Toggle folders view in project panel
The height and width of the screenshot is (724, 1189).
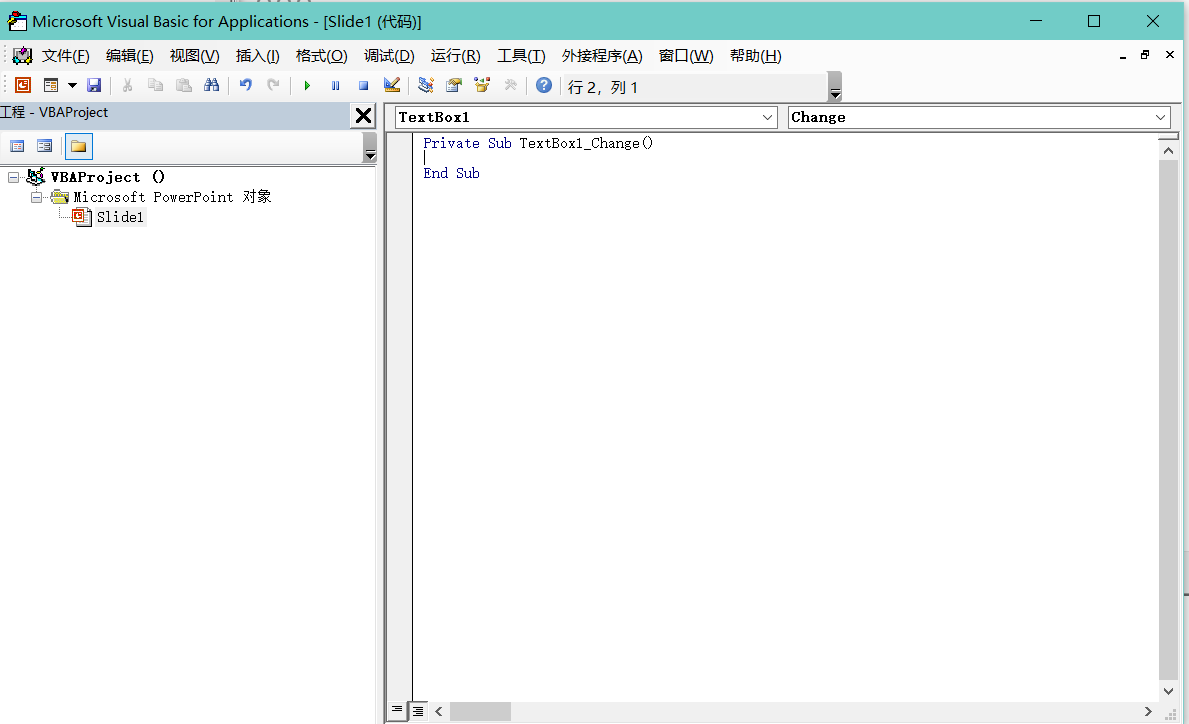point(79,146)
